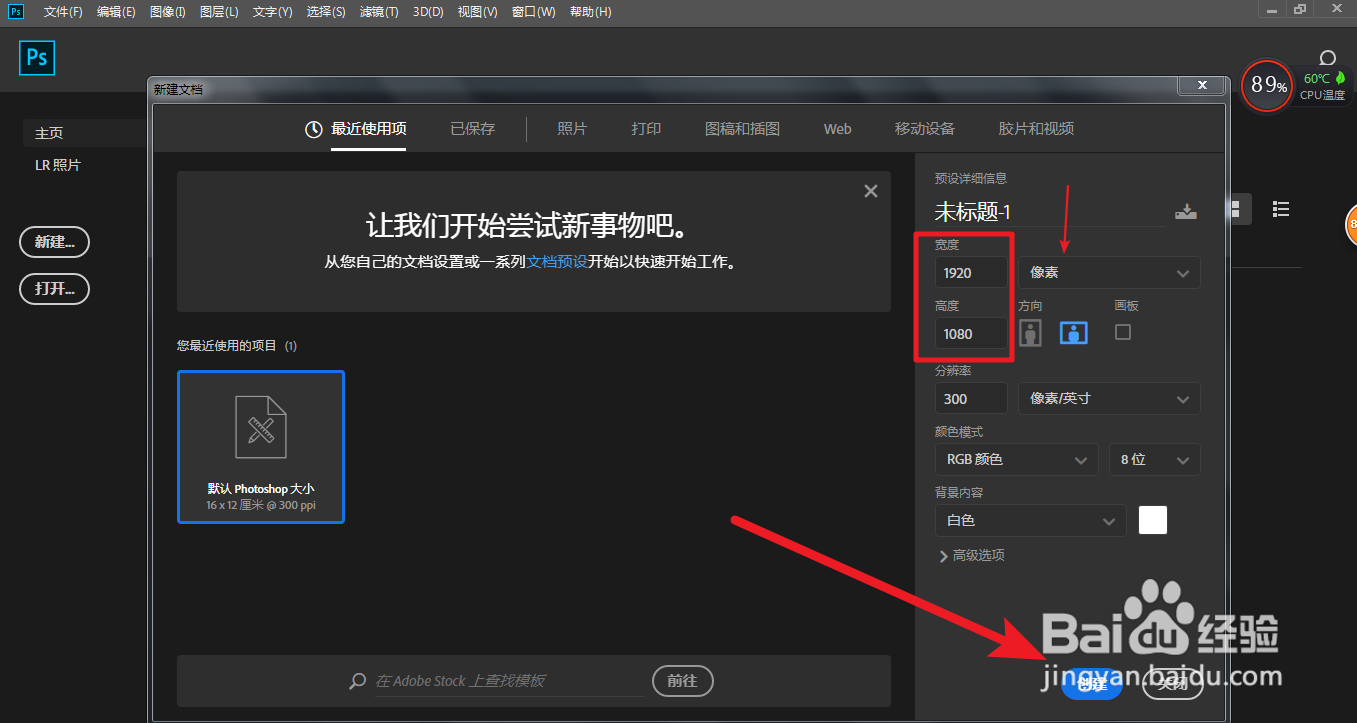Click the orange 89% usage badge
This screenshot has height=723, width=1357.
[x=1266, y=87]
